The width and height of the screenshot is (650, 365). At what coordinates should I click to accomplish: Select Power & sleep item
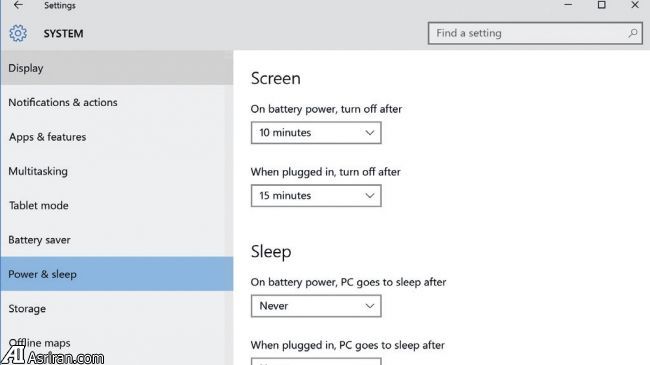pyautogui.click(x=116, y=274)
